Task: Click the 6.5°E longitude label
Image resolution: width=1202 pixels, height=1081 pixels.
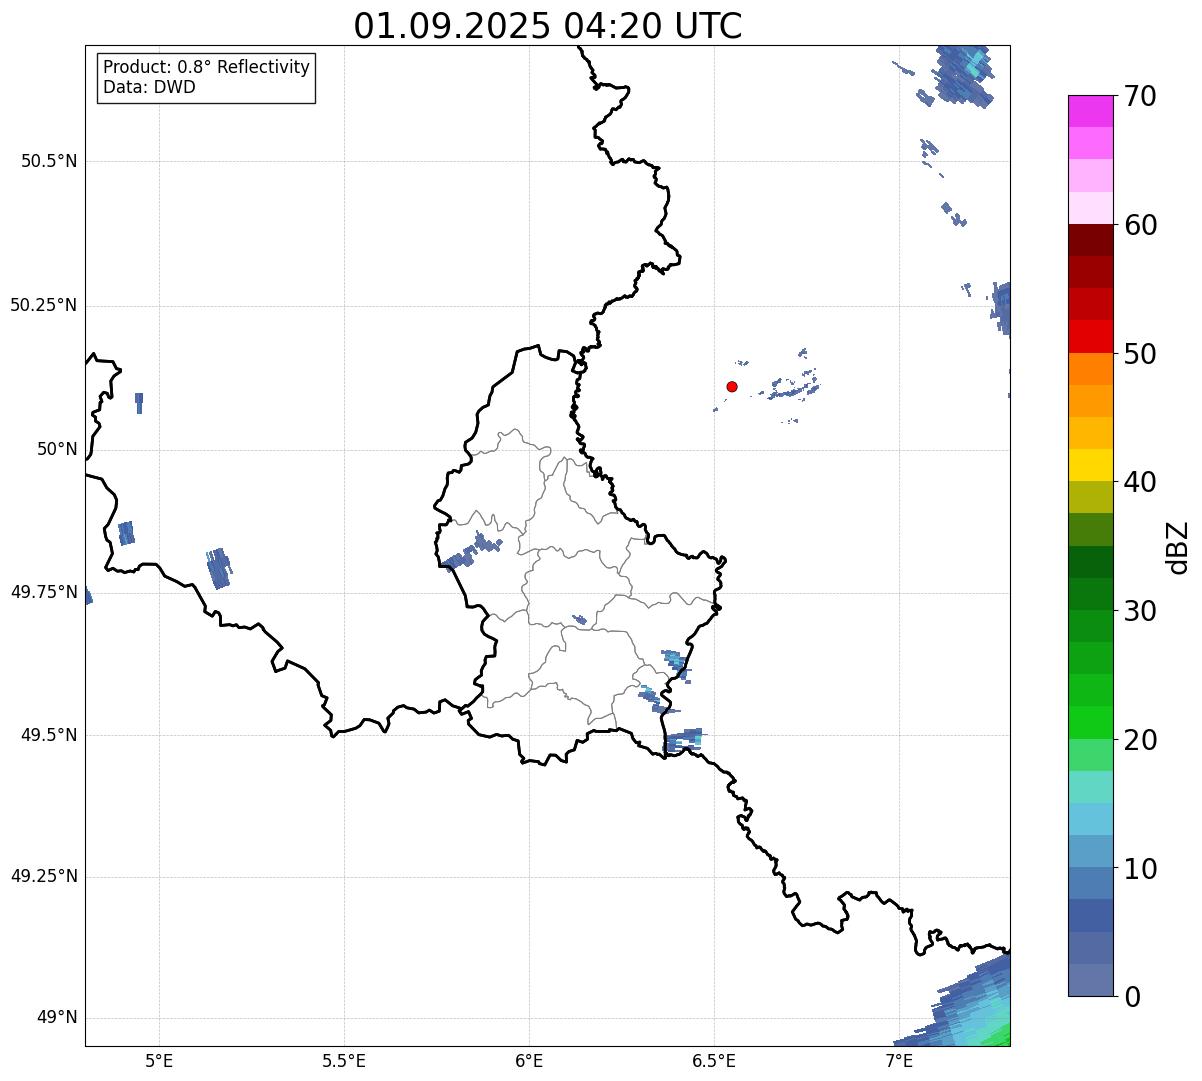Action: [x=714, y=1061]
